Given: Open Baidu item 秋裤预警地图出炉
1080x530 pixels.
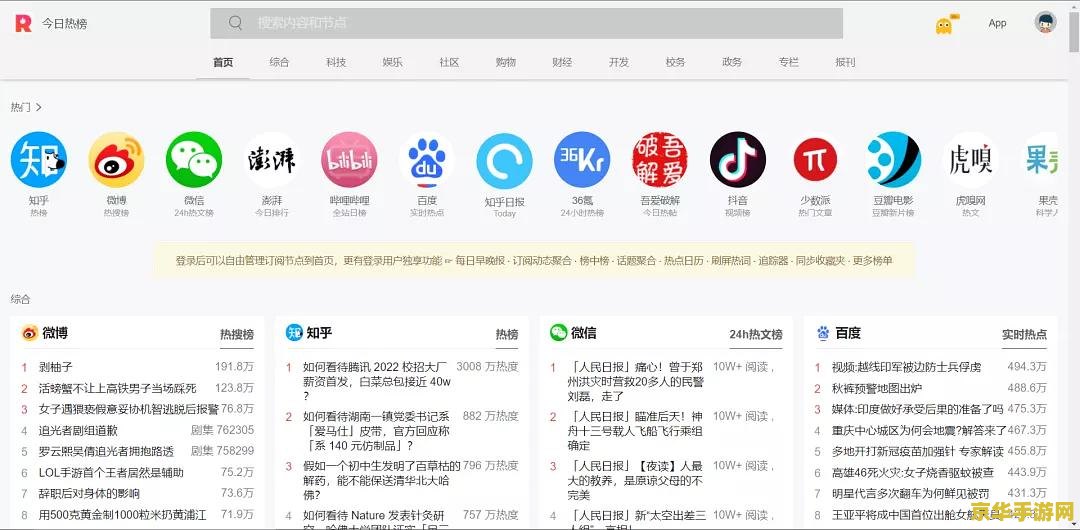Looking at the screenshot, I should coord(877,388).
